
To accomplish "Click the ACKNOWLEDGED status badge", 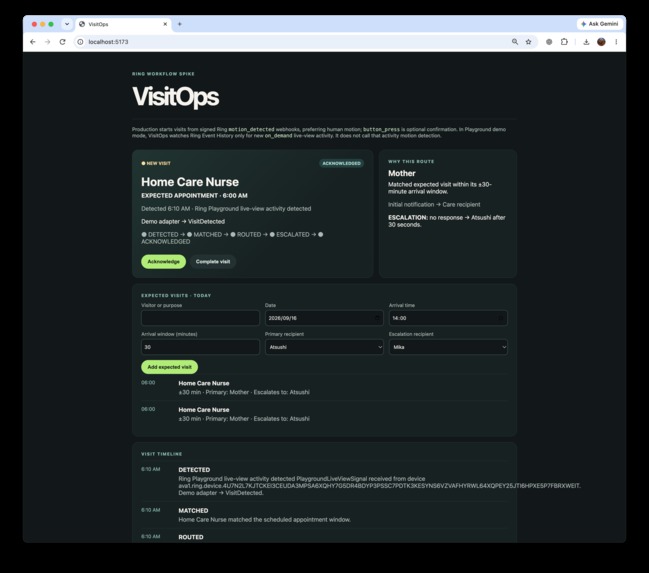I will [341, 163].
